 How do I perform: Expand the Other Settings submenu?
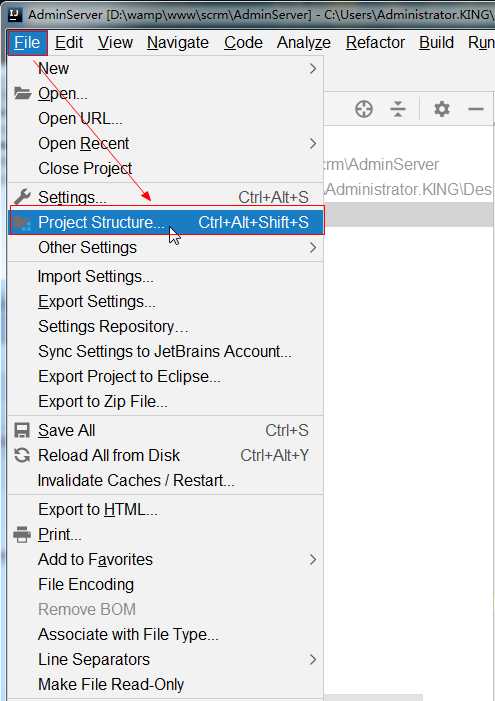point(313,247)
